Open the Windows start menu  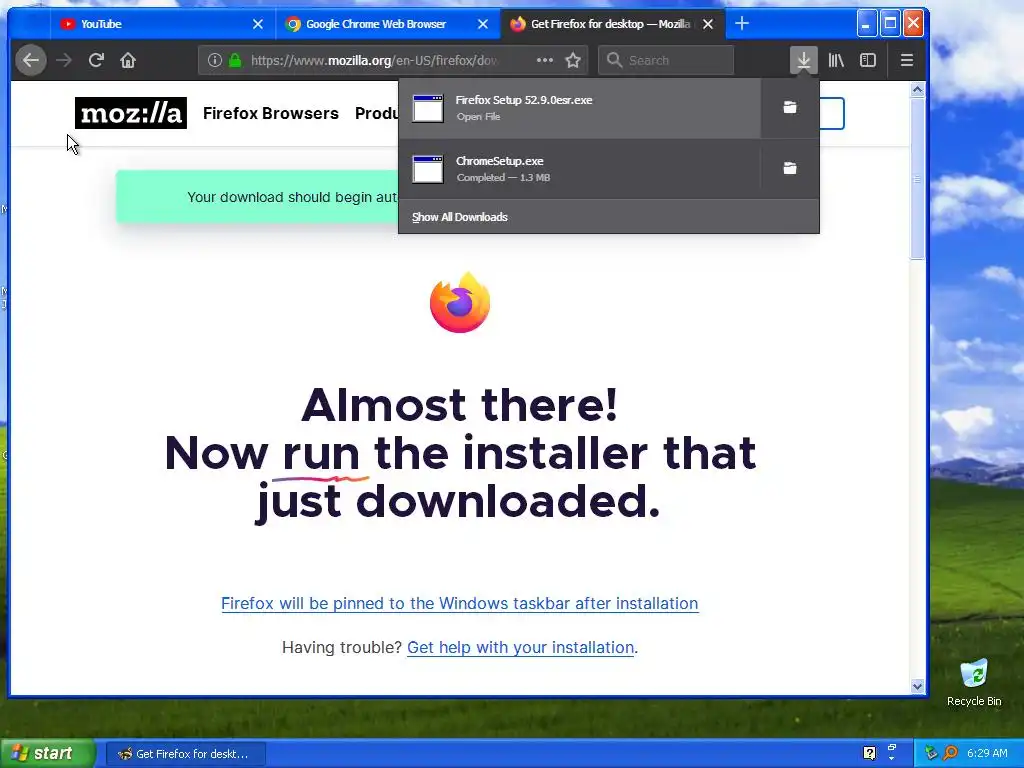[x=47, y=753]
